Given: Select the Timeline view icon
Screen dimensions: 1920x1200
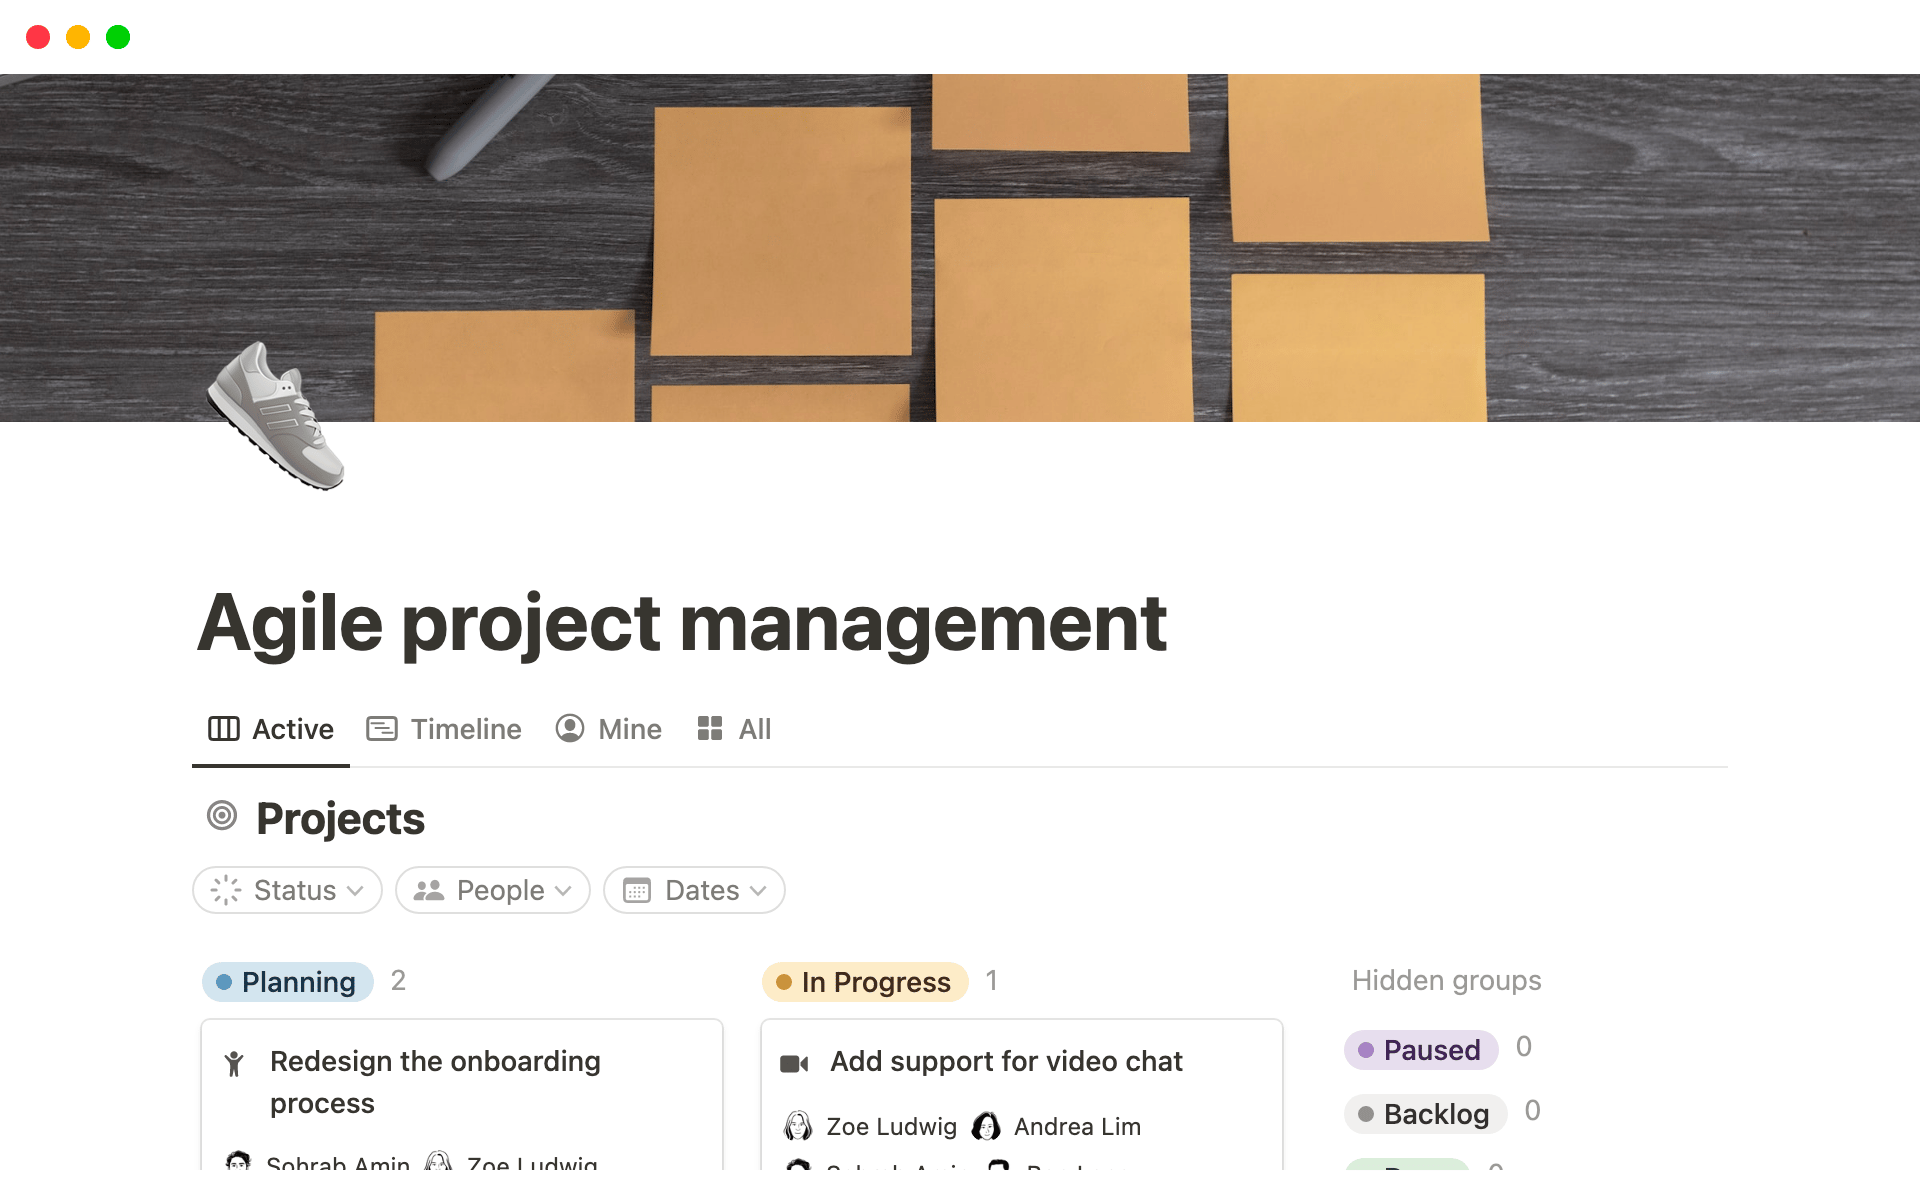Looking at the screenshot, I should (x=381, y=729).
